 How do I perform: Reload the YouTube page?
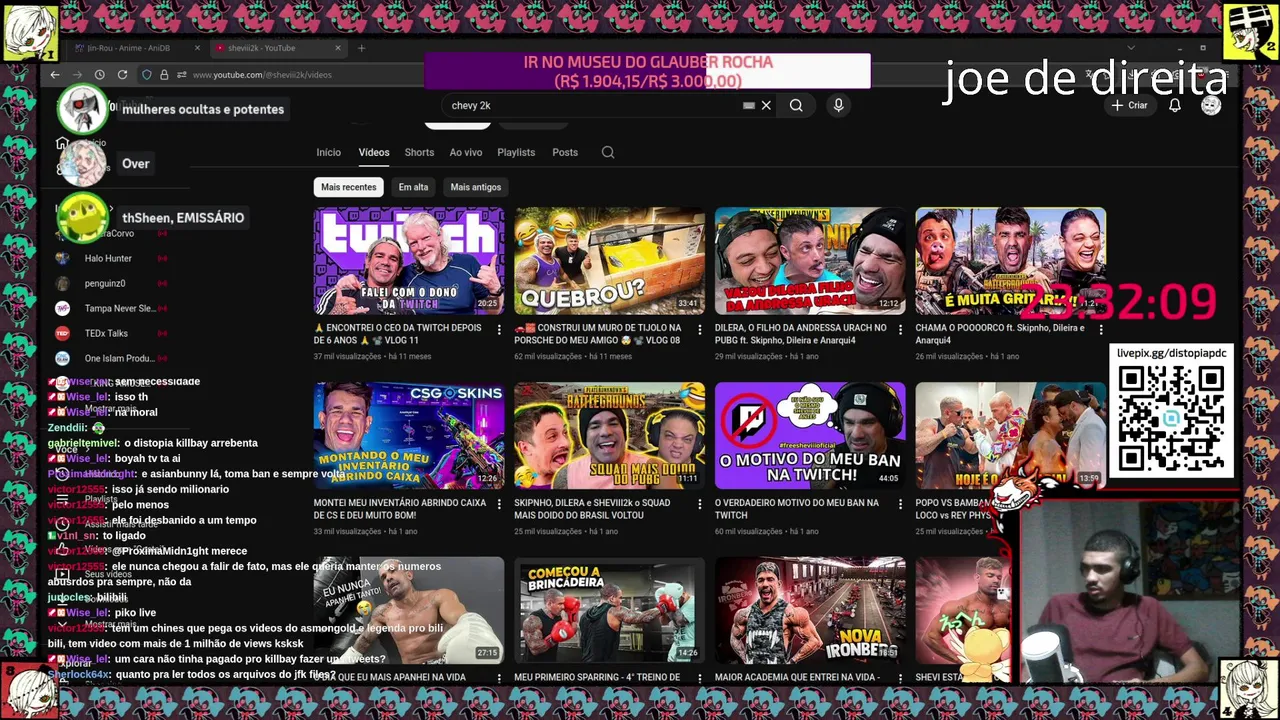point(122,75)
